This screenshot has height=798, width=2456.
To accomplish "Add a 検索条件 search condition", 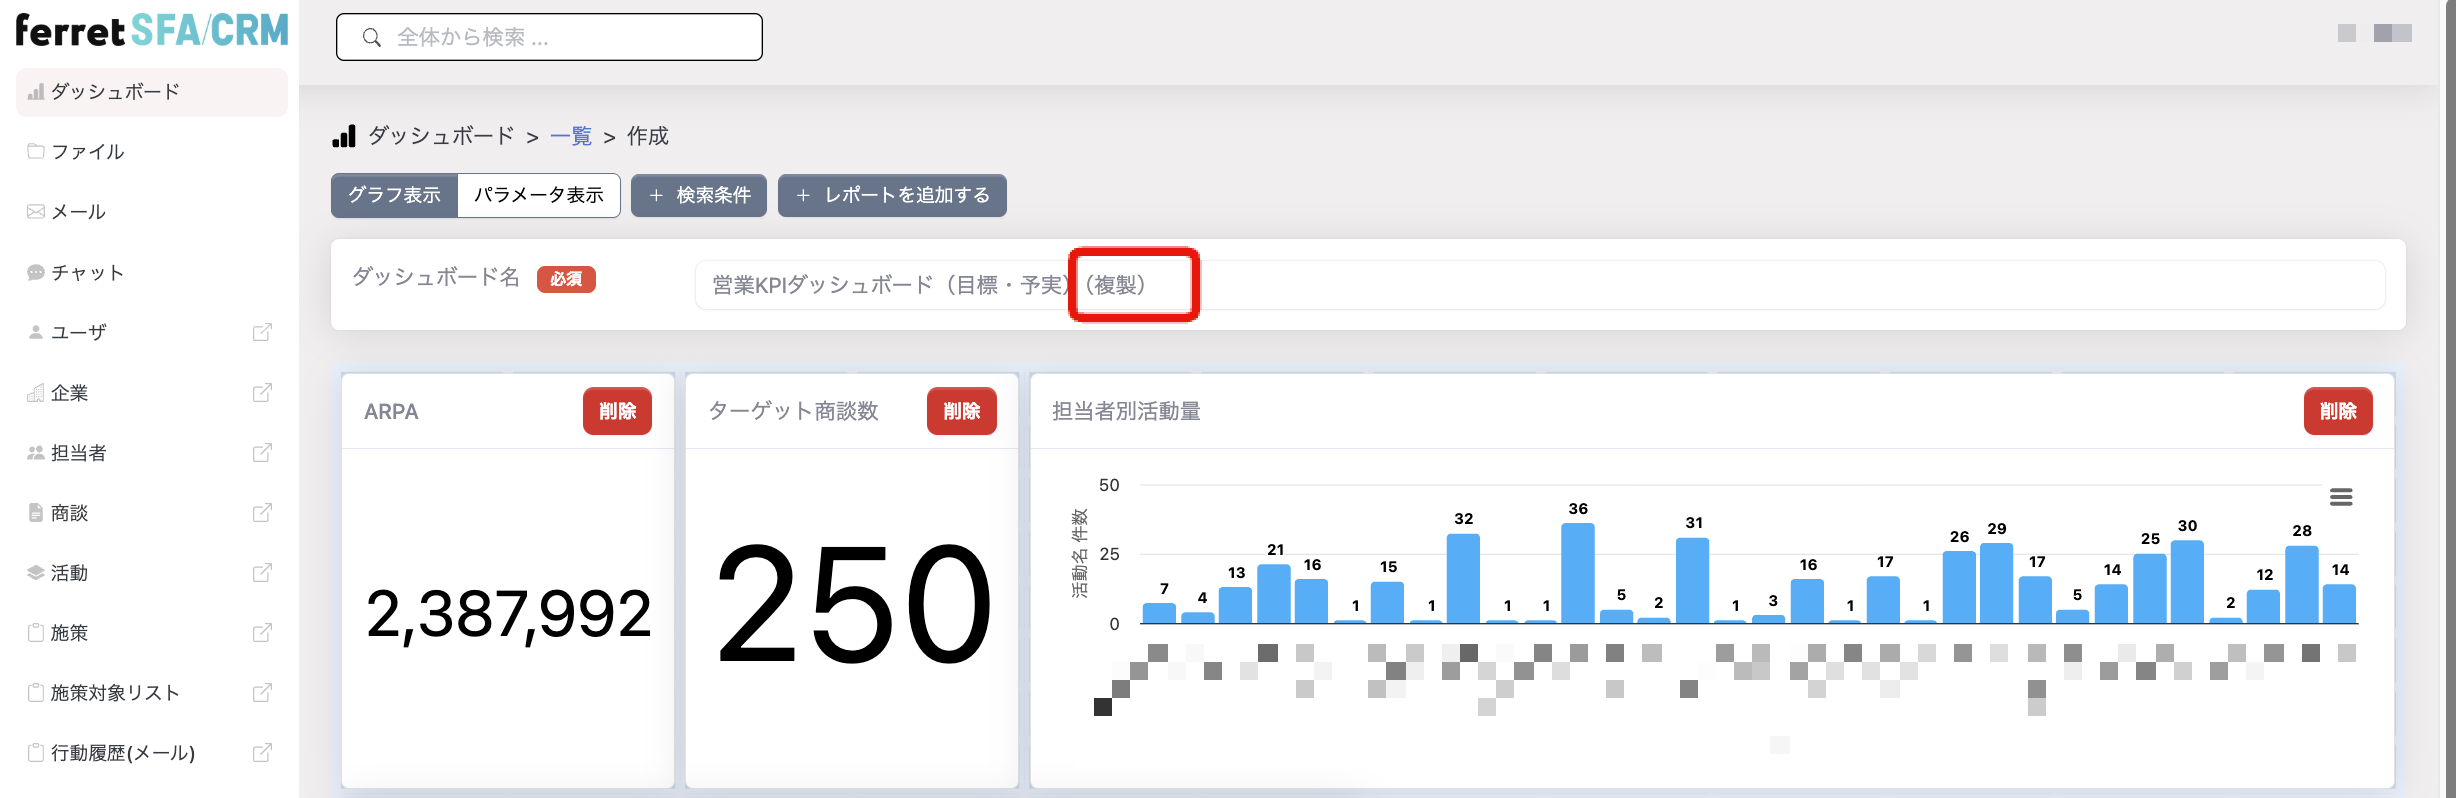I will pyautogui.click(x=699, y=195).
